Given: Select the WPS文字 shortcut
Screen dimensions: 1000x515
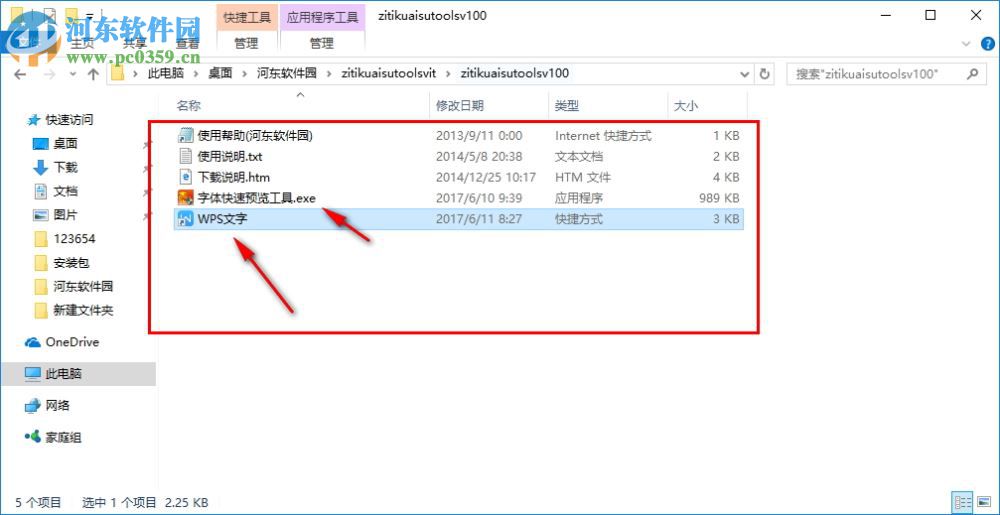Looking at the screenshot, I should (459, 219).
